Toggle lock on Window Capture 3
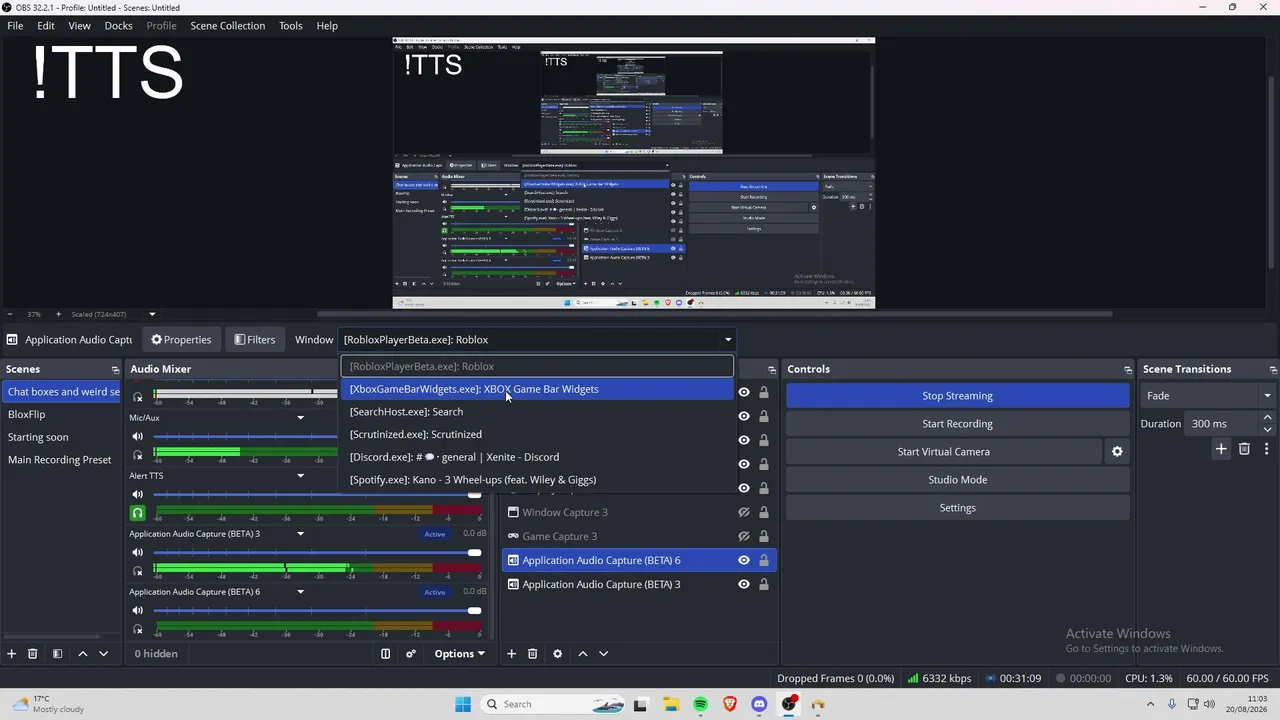 tap(764, 512)
